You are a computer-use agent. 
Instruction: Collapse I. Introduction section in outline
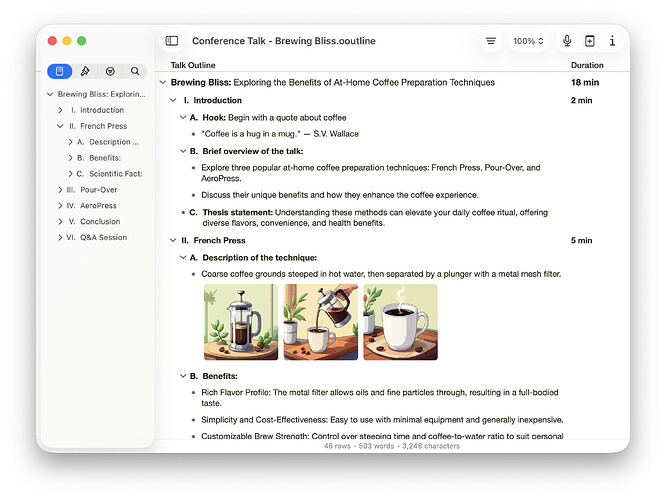tap(173, 100)
